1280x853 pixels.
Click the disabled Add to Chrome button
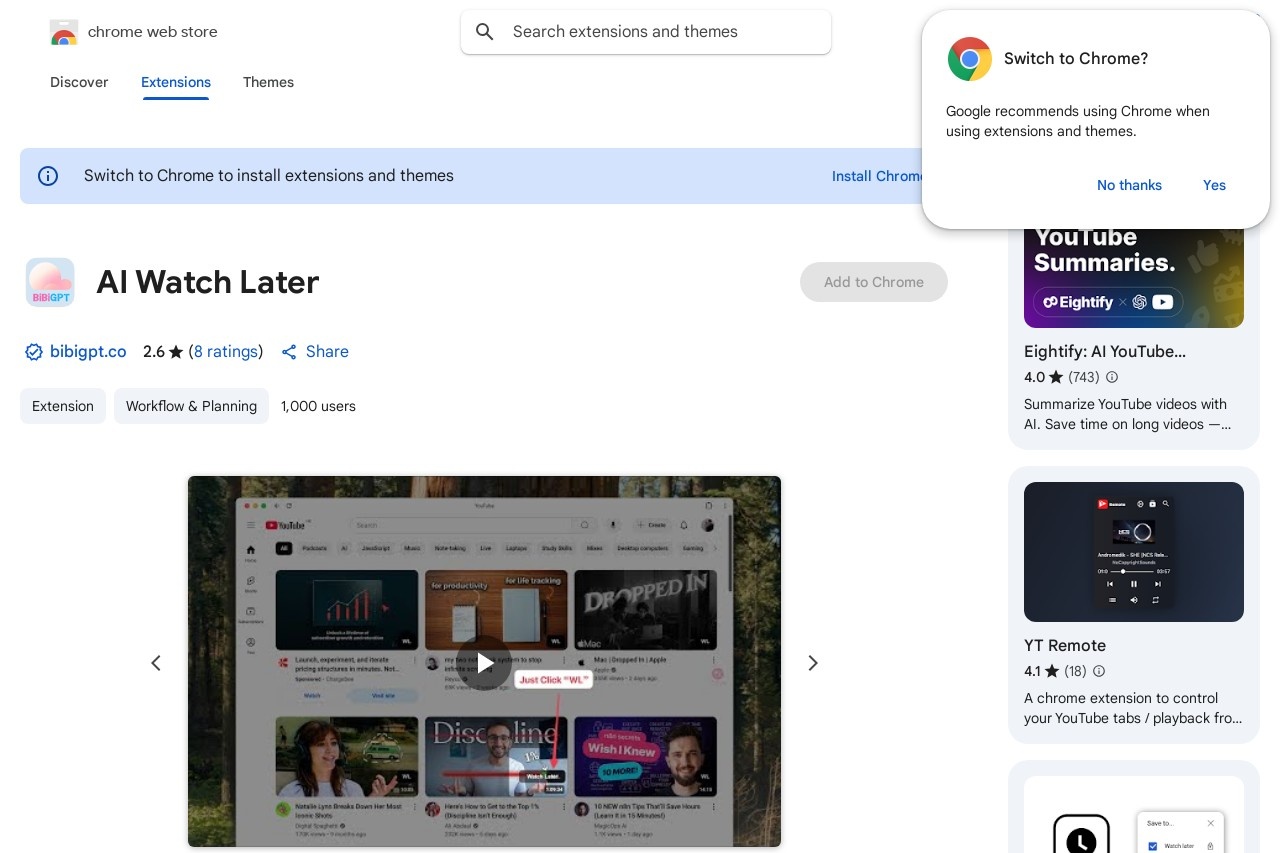click(874, 282)
